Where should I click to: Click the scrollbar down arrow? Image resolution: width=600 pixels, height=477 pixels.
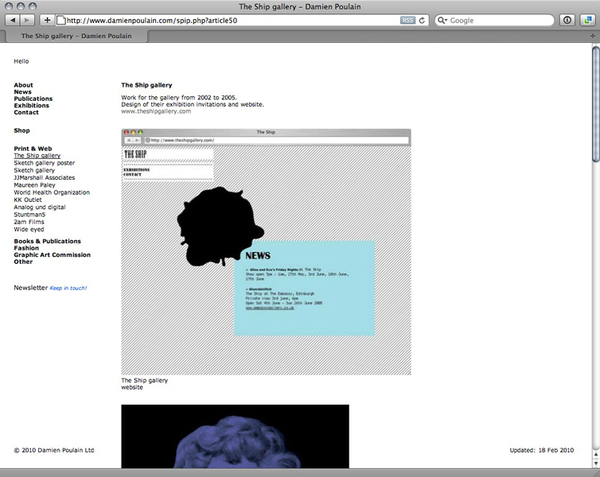tap(596, 463)
